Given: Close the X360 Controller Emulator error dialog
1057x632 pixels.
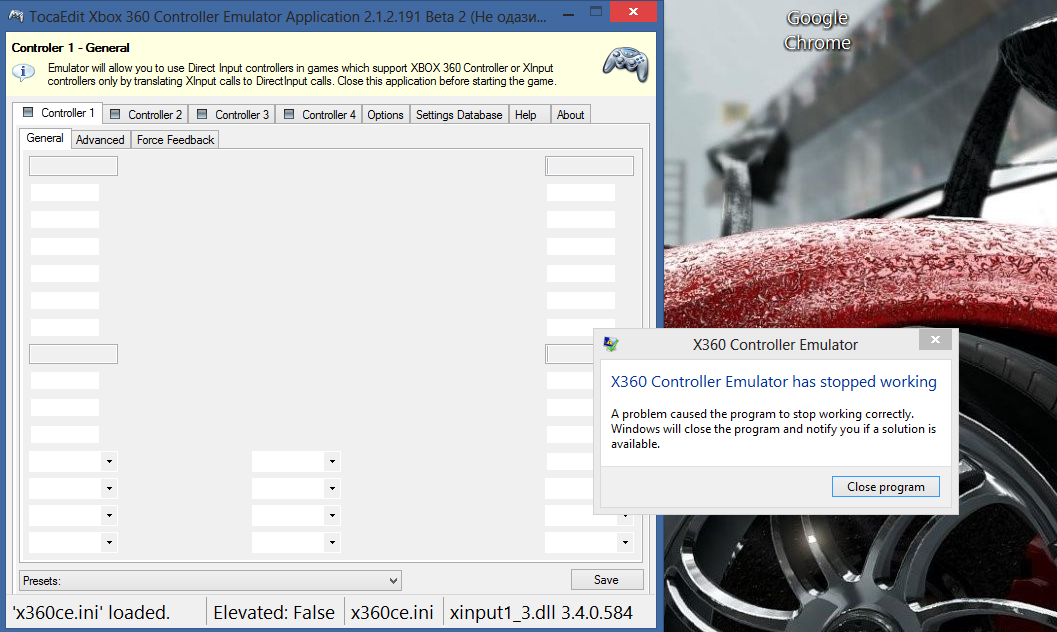Looking at the screenshot, I should click(935, 340).
